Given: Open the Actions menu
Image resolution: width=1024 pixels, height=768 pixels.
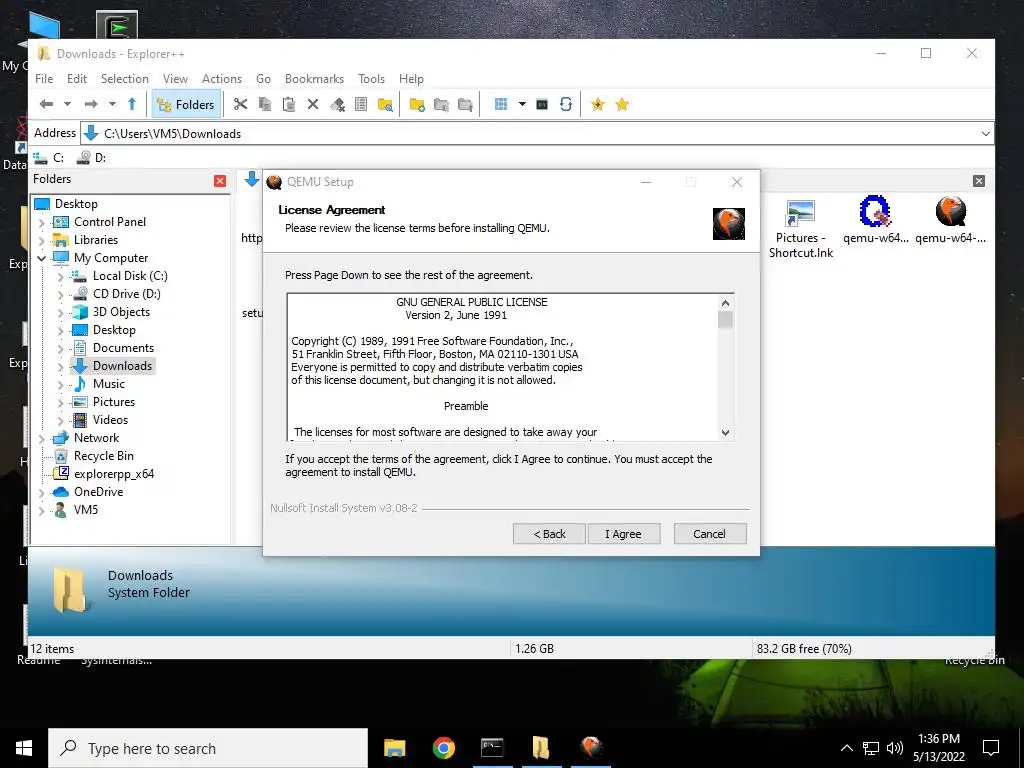Looking at the screenshot, I should click(x=221, y=78).
